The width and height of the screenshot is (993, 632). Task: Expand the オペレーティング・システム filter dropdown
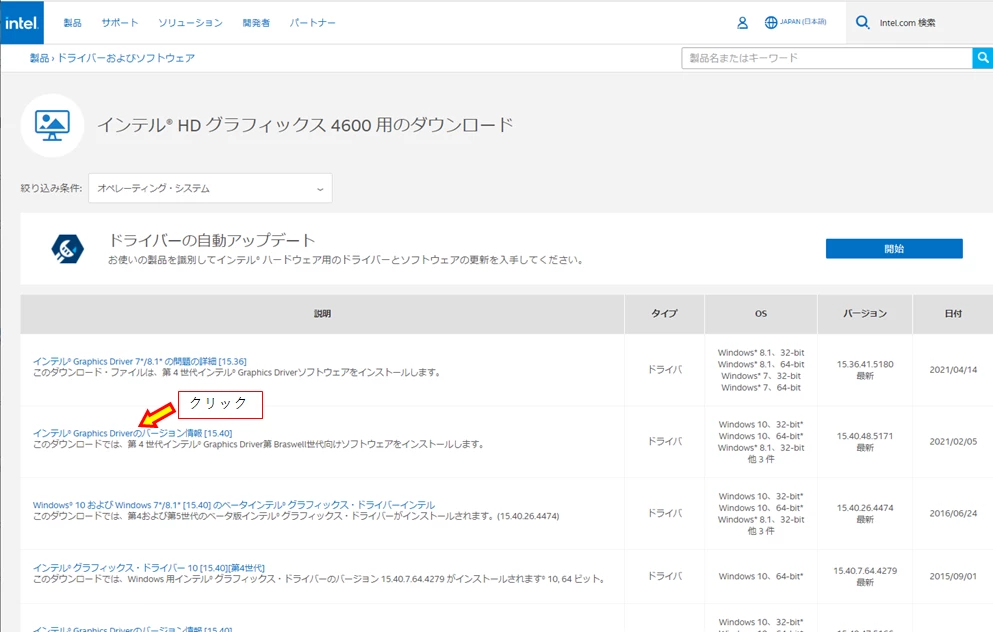tap(210, 188)
